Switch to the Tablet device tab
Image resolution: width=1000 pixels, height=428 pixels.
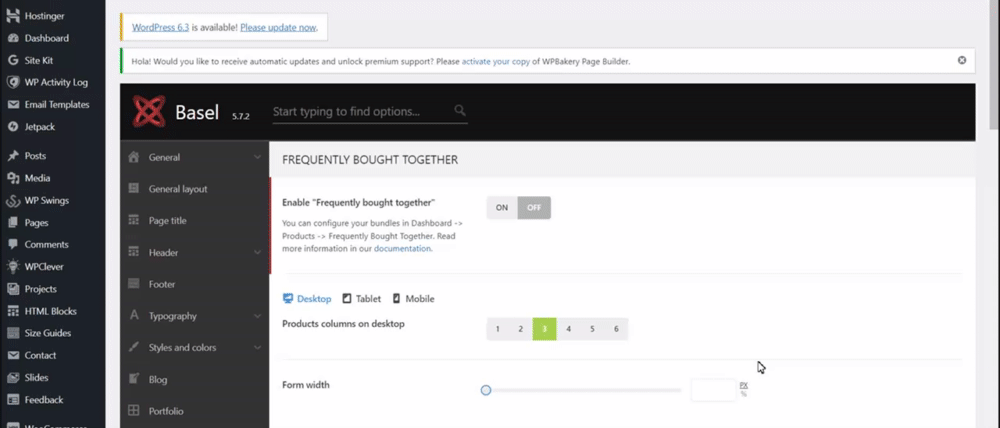(362, 299)
